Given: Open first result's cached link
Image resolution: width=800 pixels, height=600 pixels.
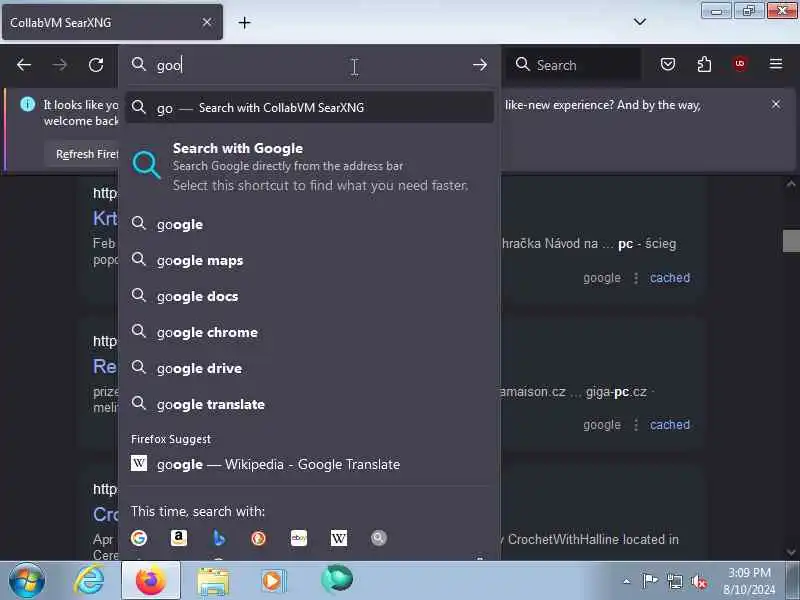Looking at the screenshot, I should coord(669,278).
